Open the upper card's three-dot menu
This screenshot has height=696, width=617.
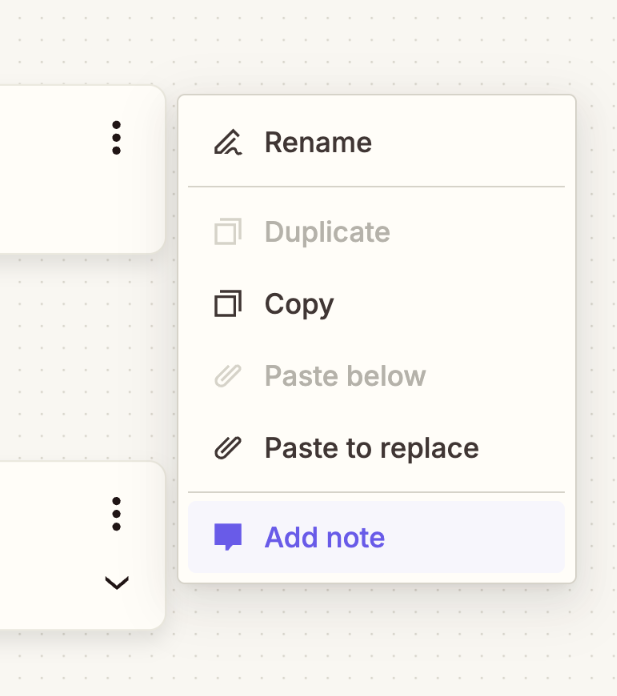pyautogui.click(x=116, y=138)
